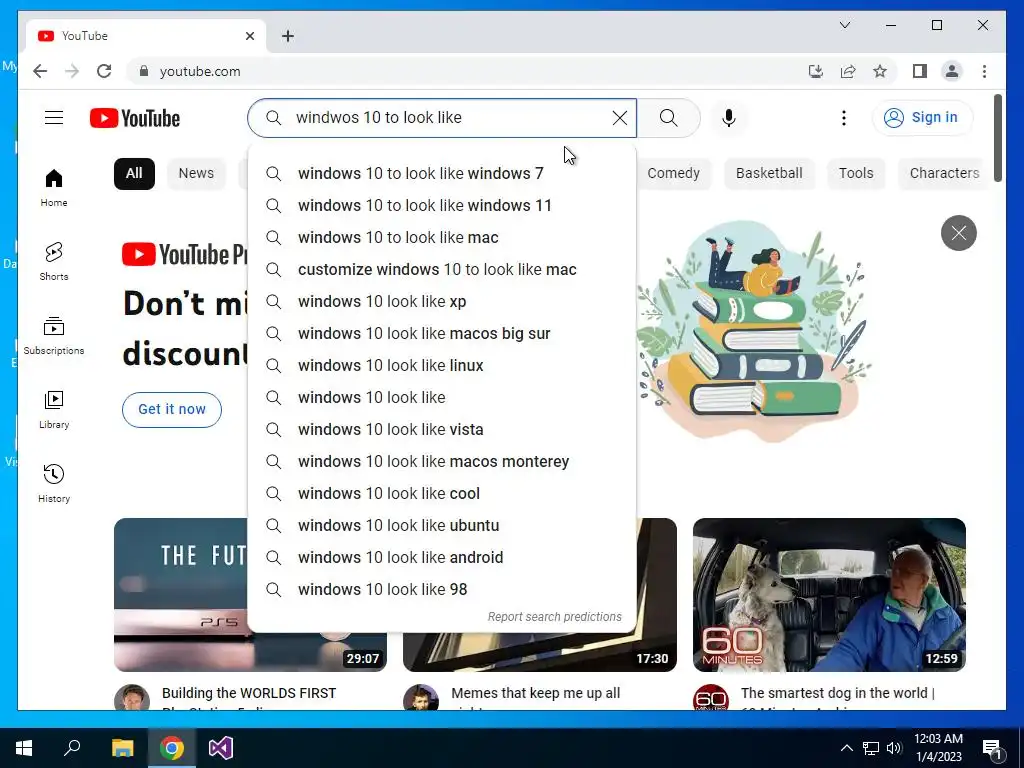The width and height of the screenshot is (1024, 768).
Task: Open the tab search dropdown arrow
Action: click(844, 25)
